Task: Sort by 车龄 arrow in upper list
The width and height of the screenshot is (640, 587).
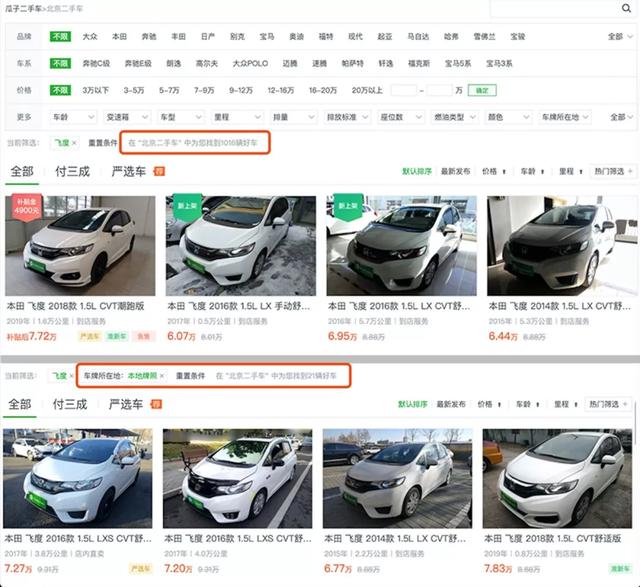Action: tap(542, 172)
